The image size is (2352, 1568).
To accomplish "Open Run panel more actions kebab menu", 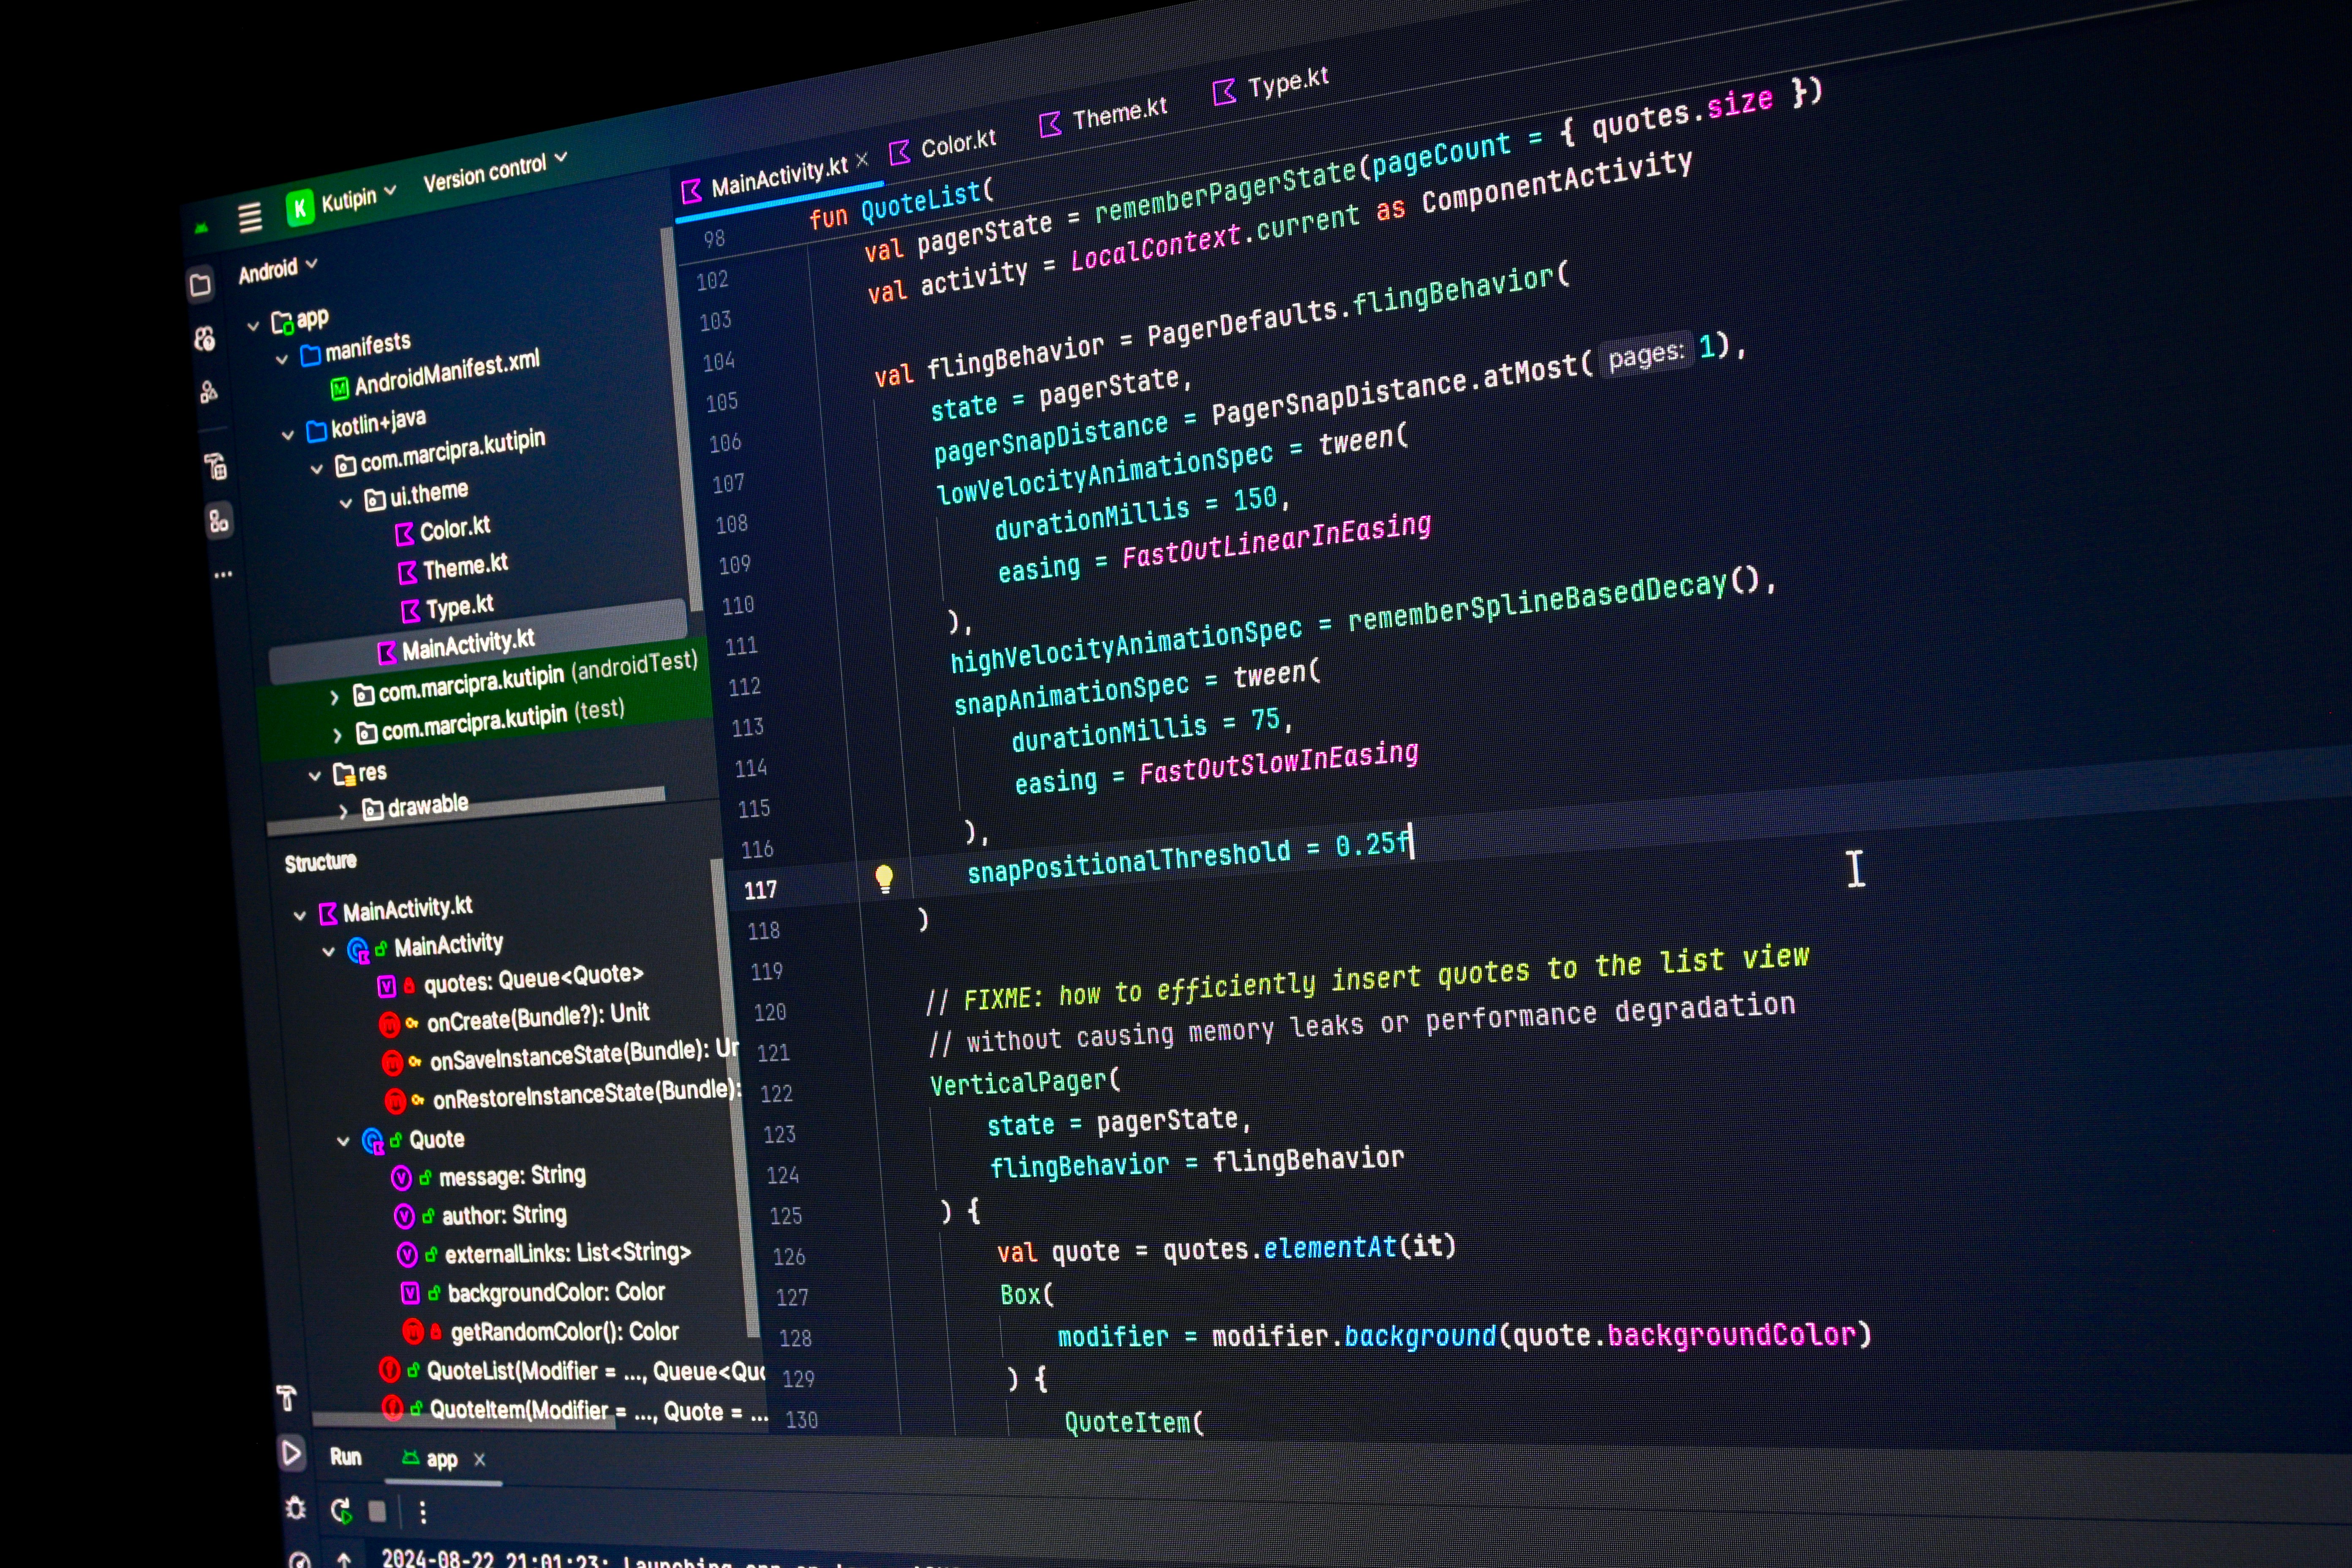I will 423,1512.
